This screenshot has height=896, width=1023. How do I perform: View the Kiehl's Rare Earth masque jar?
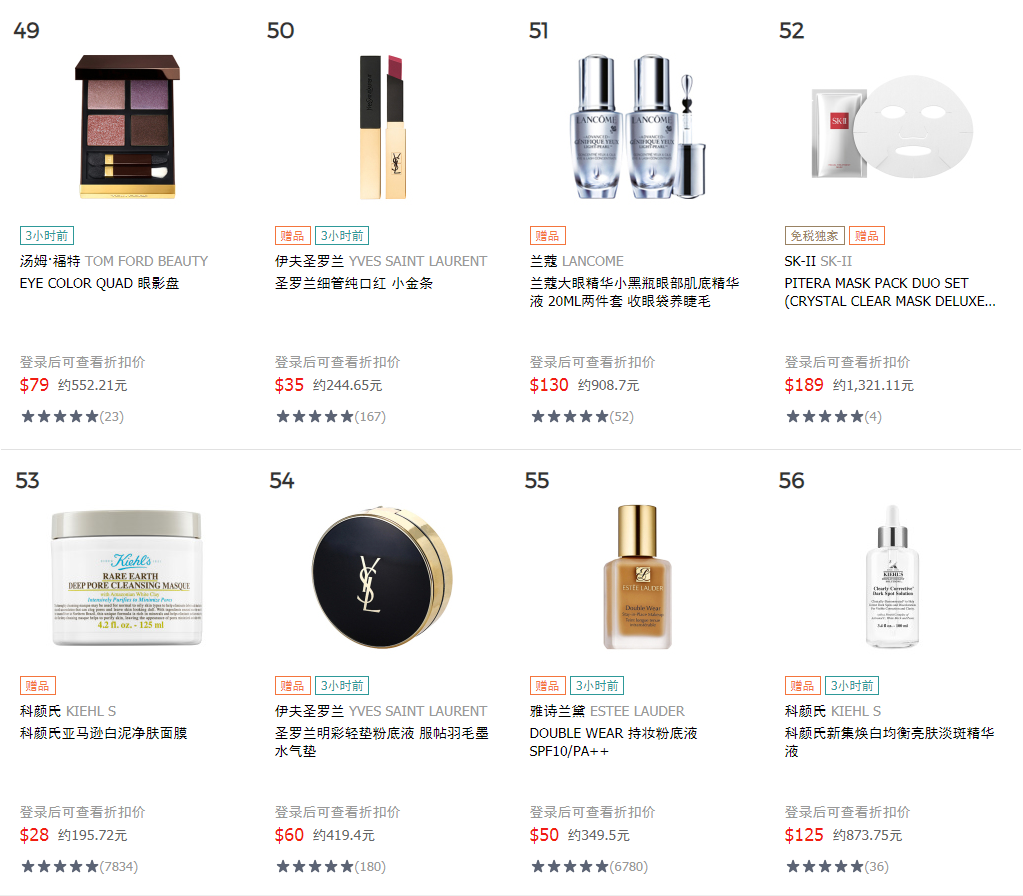(127, 578)
